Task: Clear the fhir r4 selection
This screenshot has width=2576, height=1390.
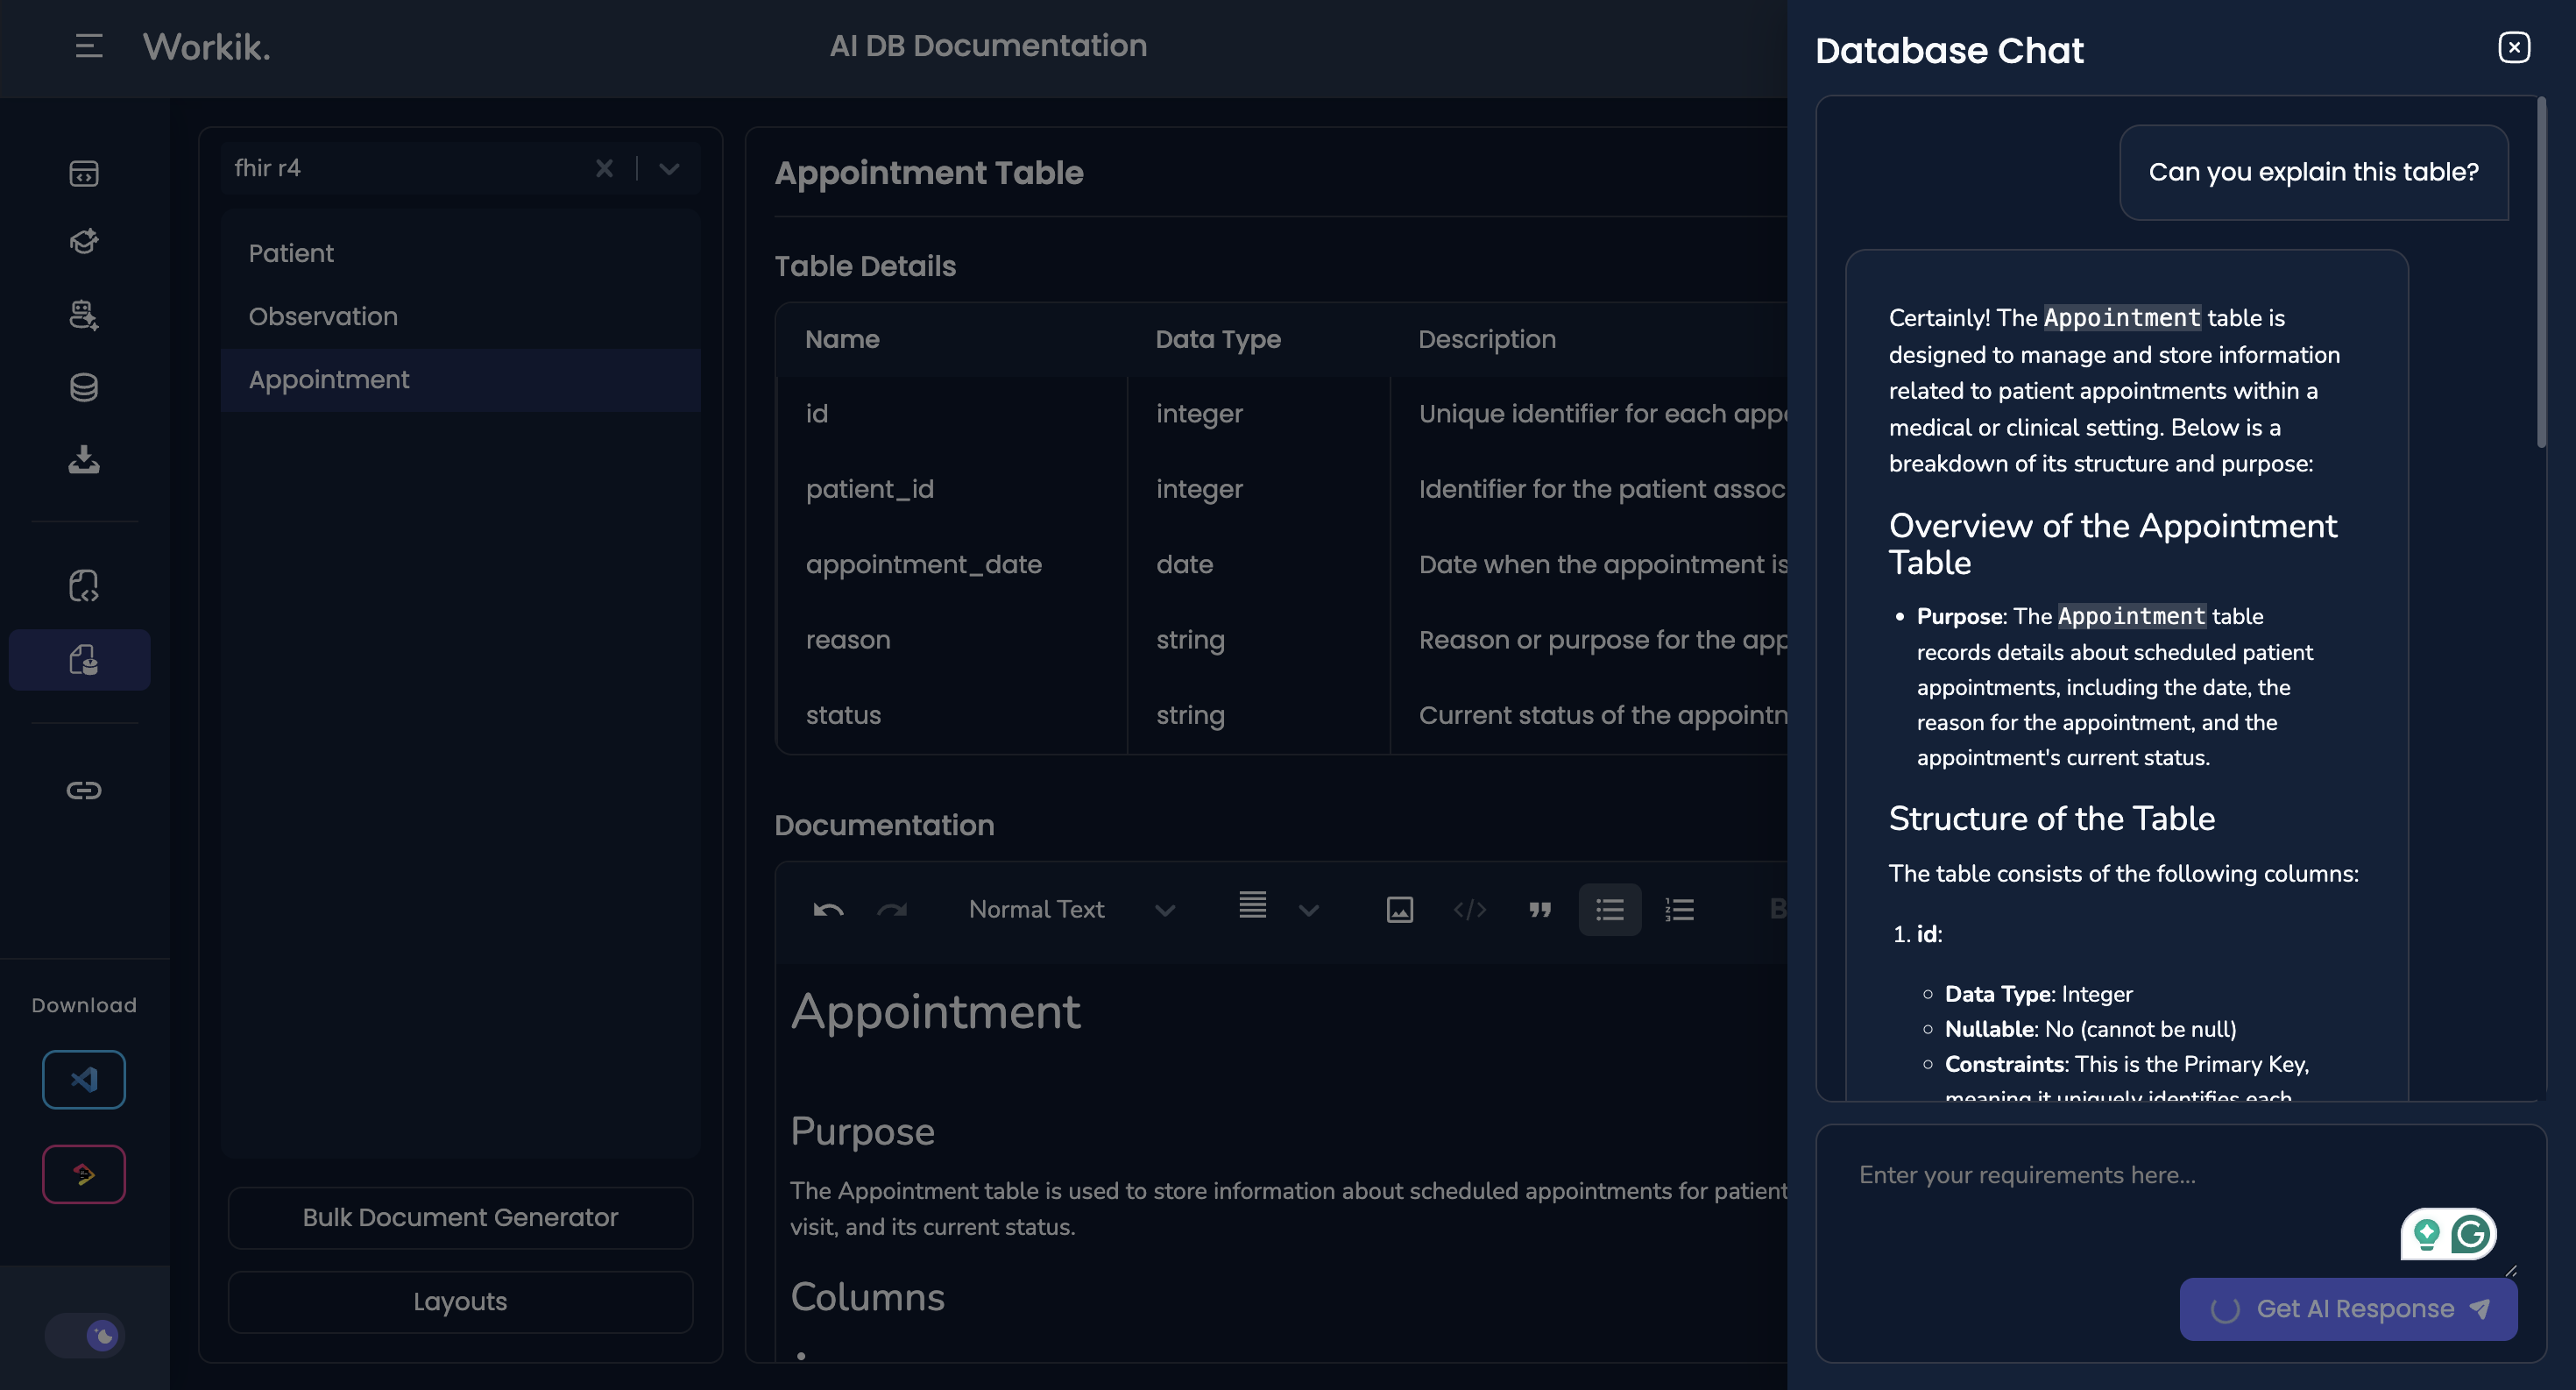Action: (604, 168)
